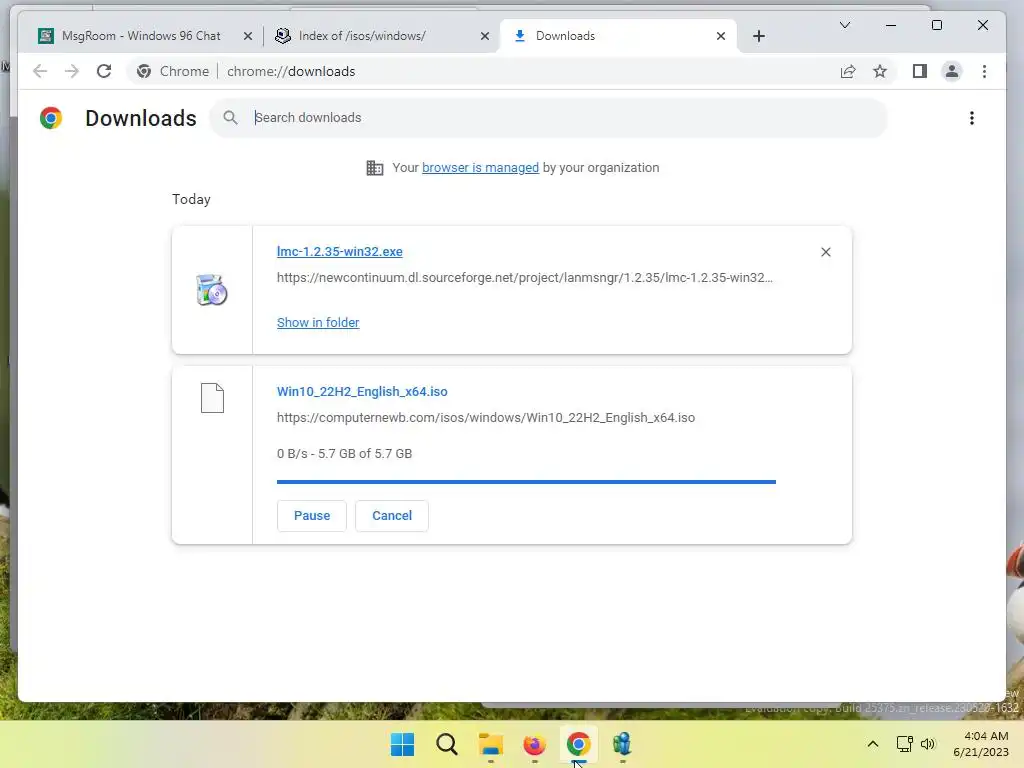Screen dimensions: 1024x768
Task: Reload the Downloads page
Action: 104,71
